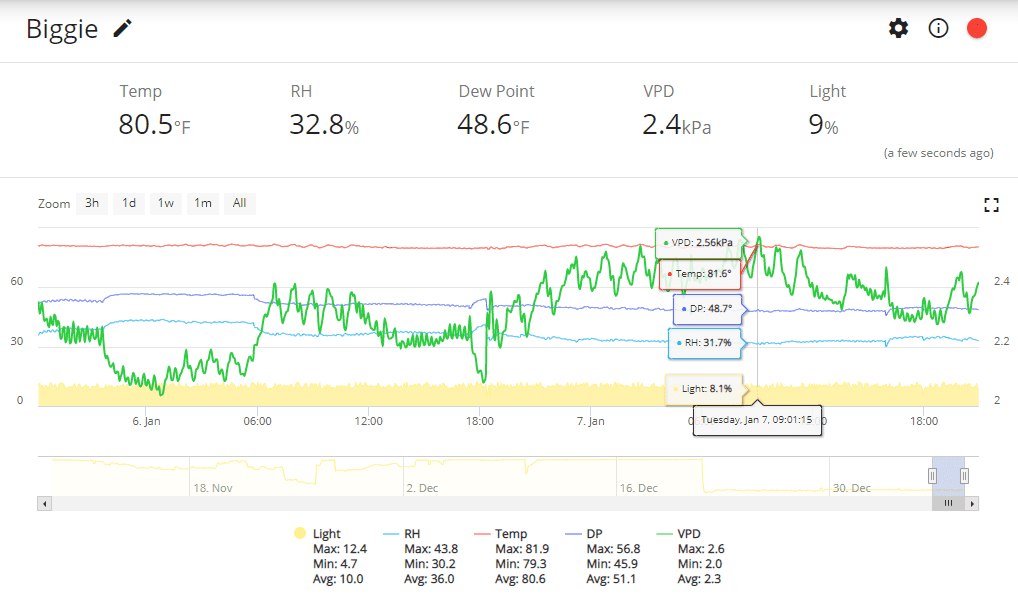Click the left scroll arrow of navigator
Screen dimensions: 1018x594
[x=44, y=504]
